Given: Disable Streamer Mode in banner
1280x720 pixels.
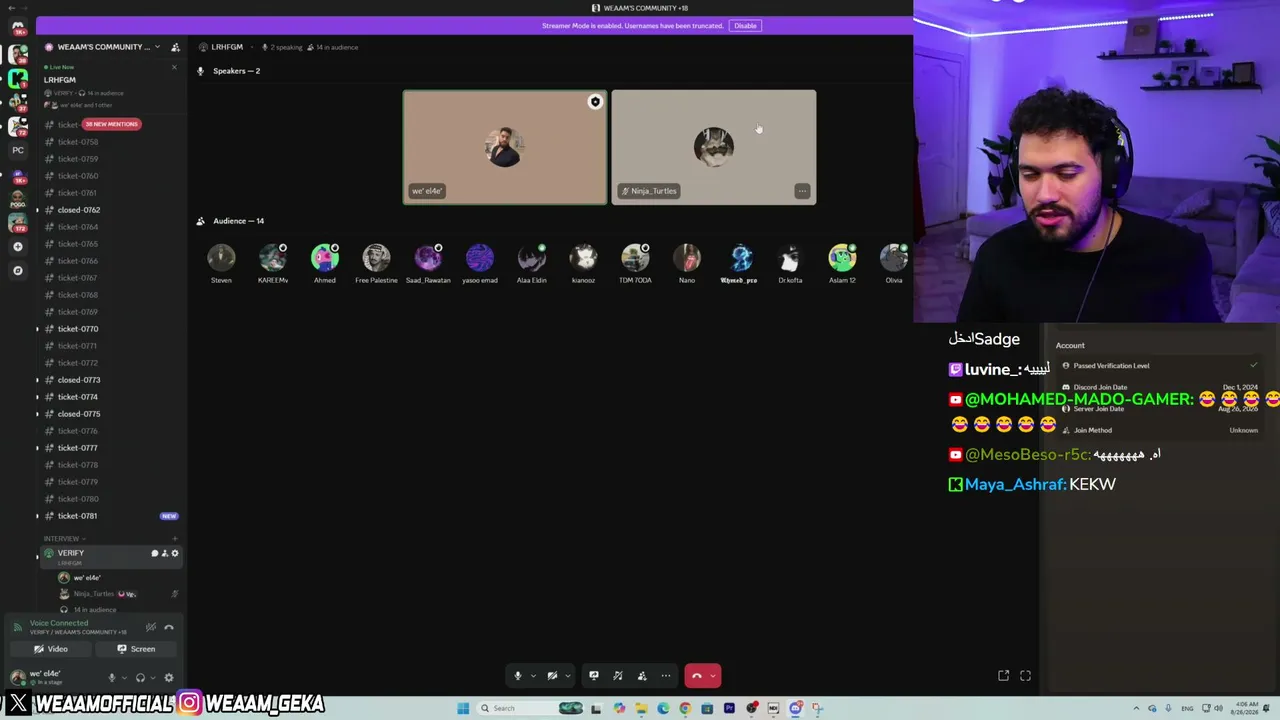Looking at the screenshot, I should click(x=745, y=26).
